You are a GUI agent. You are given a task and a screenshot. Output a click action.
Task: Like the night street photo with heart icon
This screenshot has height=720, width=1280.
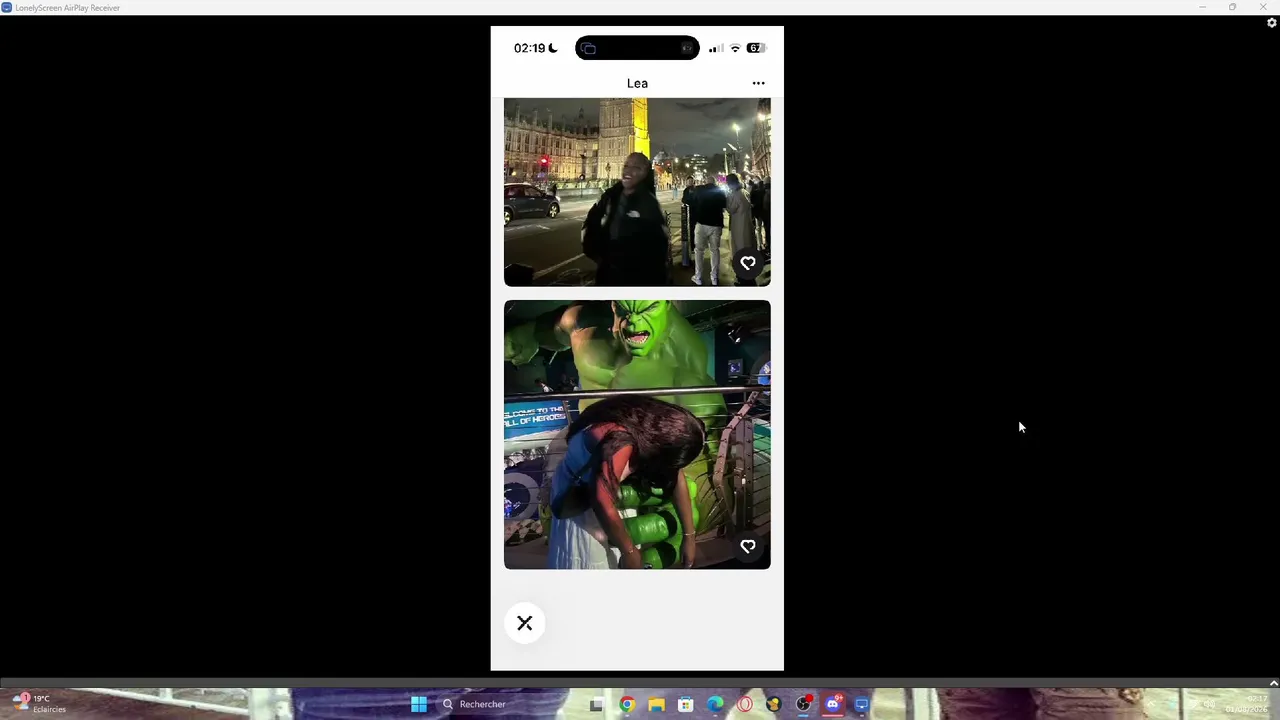(x=748, y=263)
